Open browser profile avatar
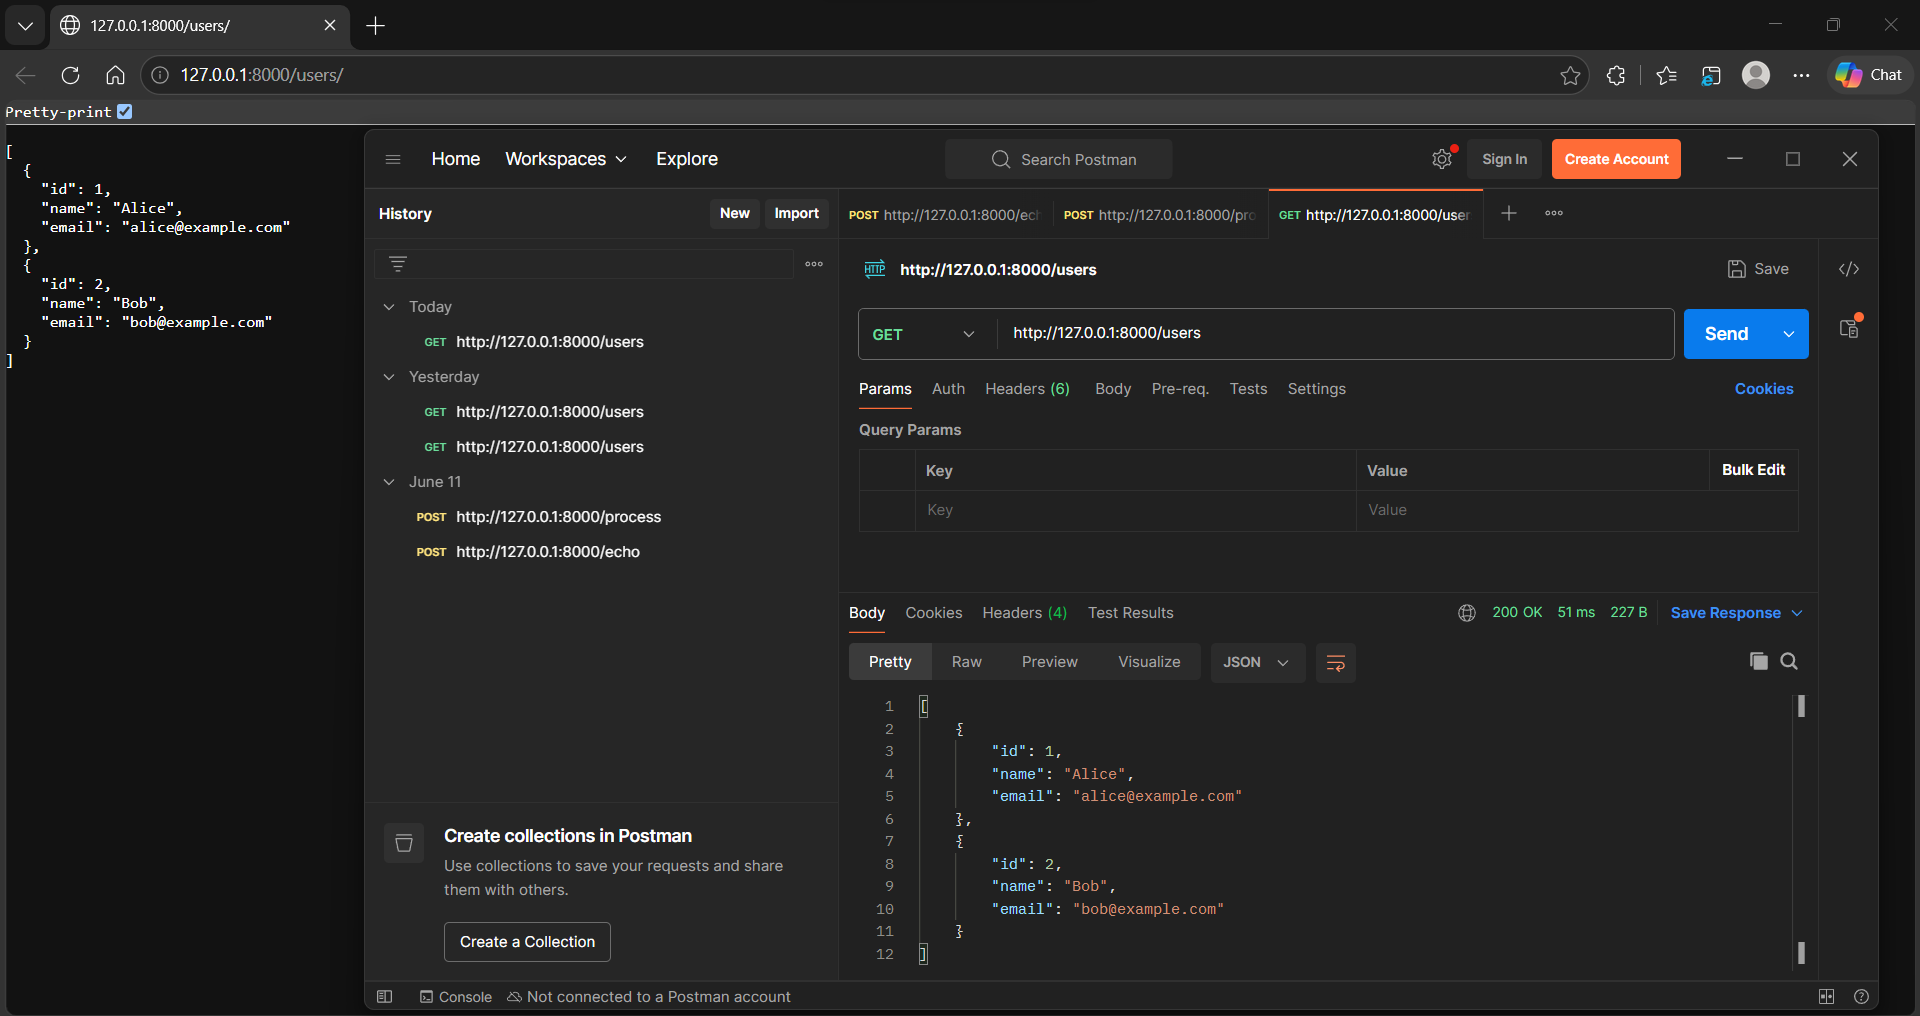 coord(1756,75)
